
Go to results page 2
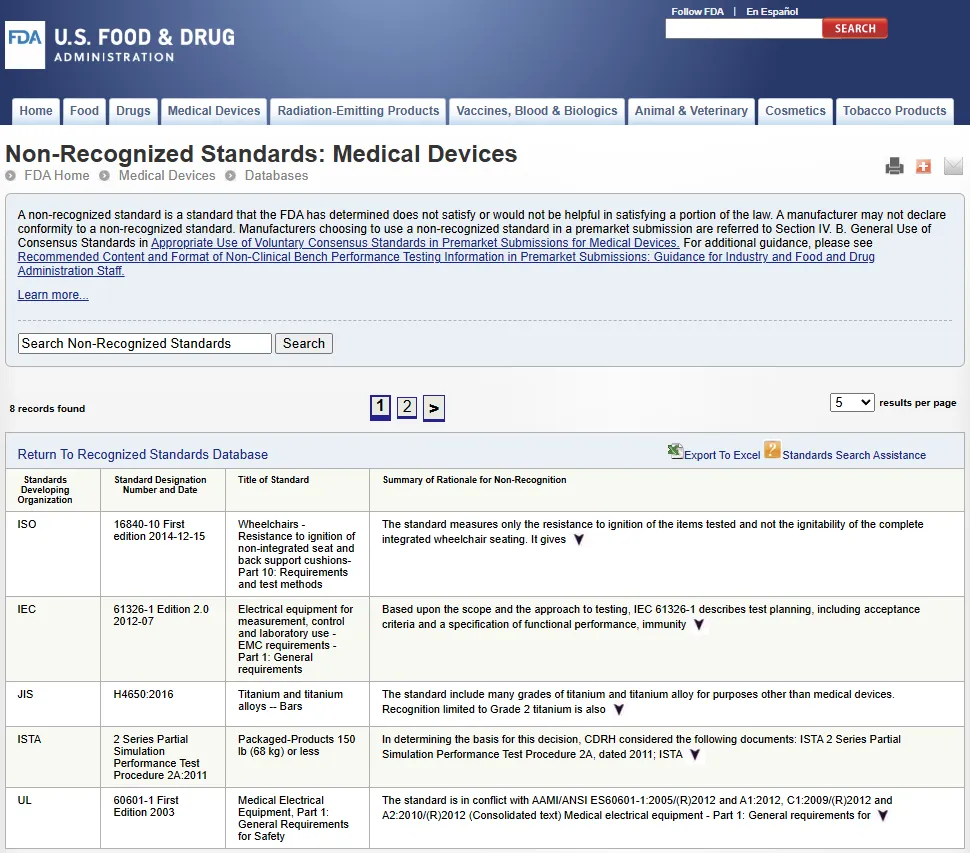[406, 407]
